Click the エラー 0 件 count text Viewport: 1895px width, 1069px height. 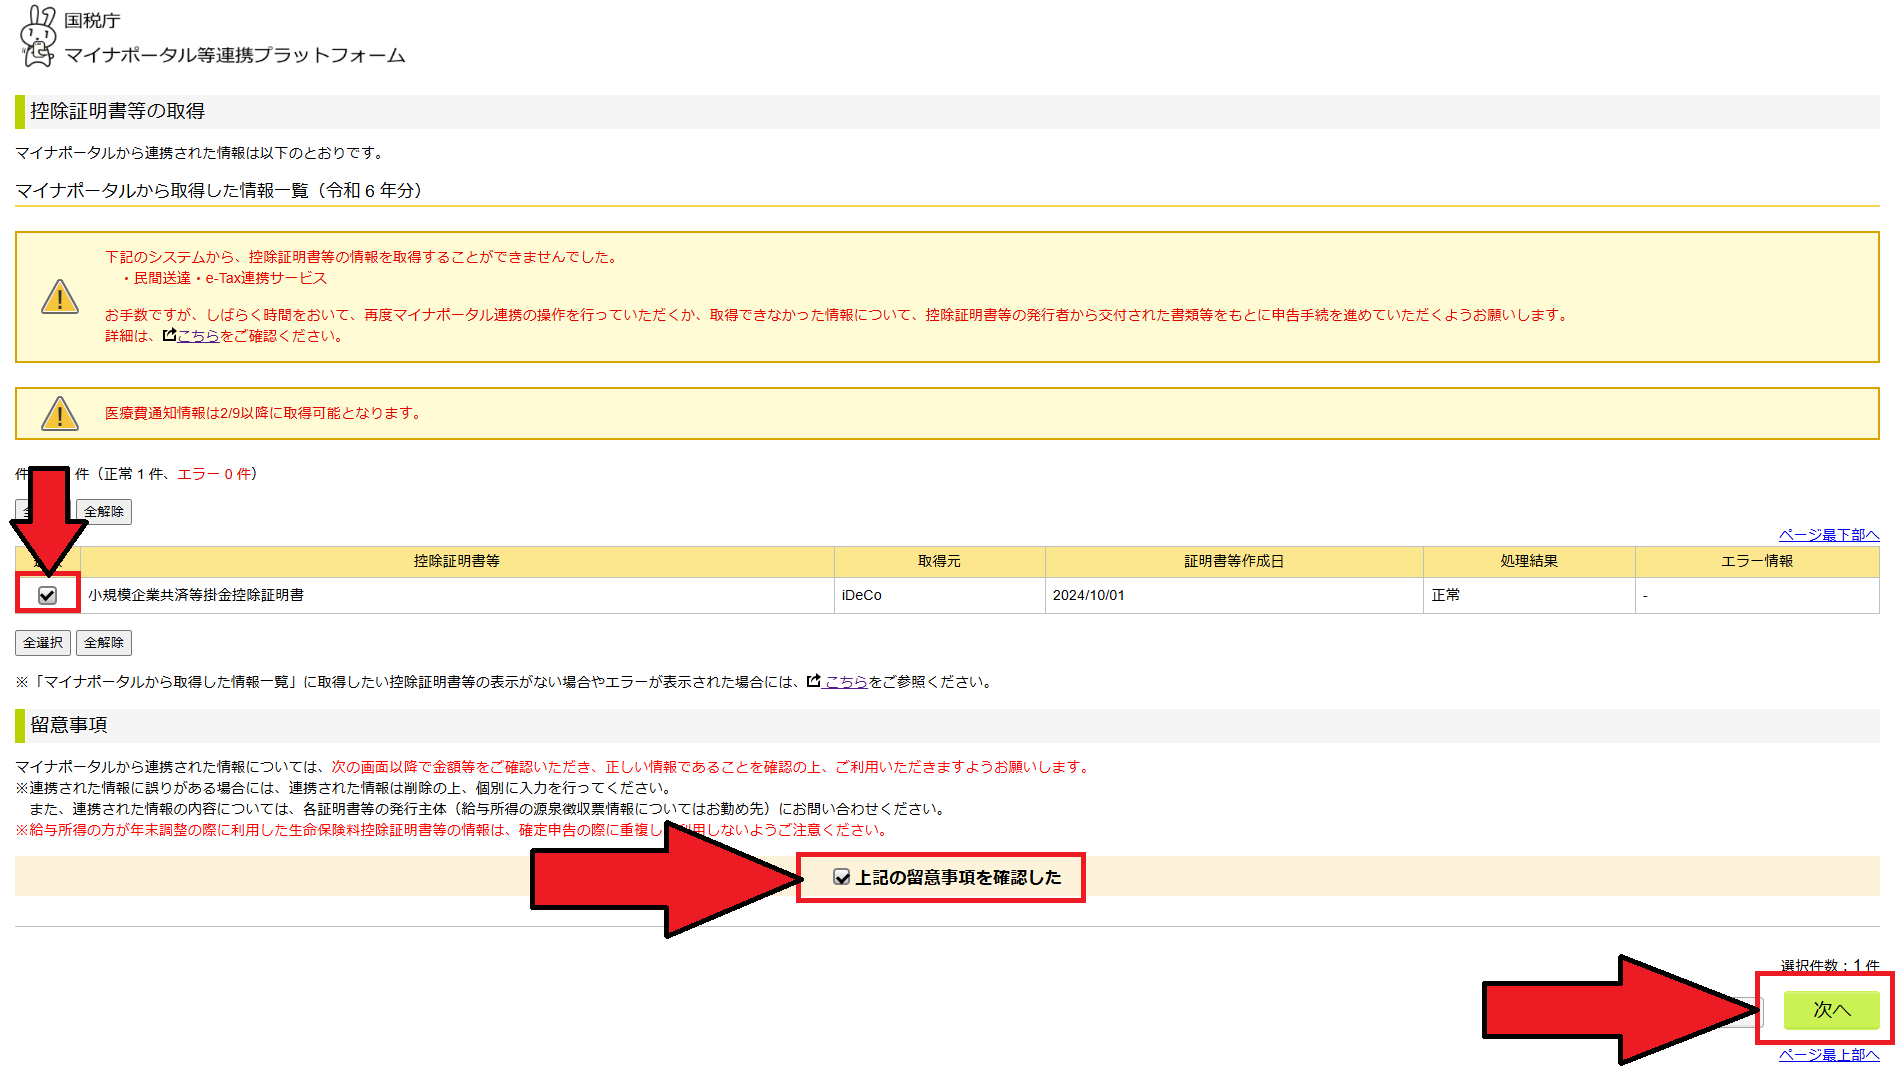click(213, 474)
